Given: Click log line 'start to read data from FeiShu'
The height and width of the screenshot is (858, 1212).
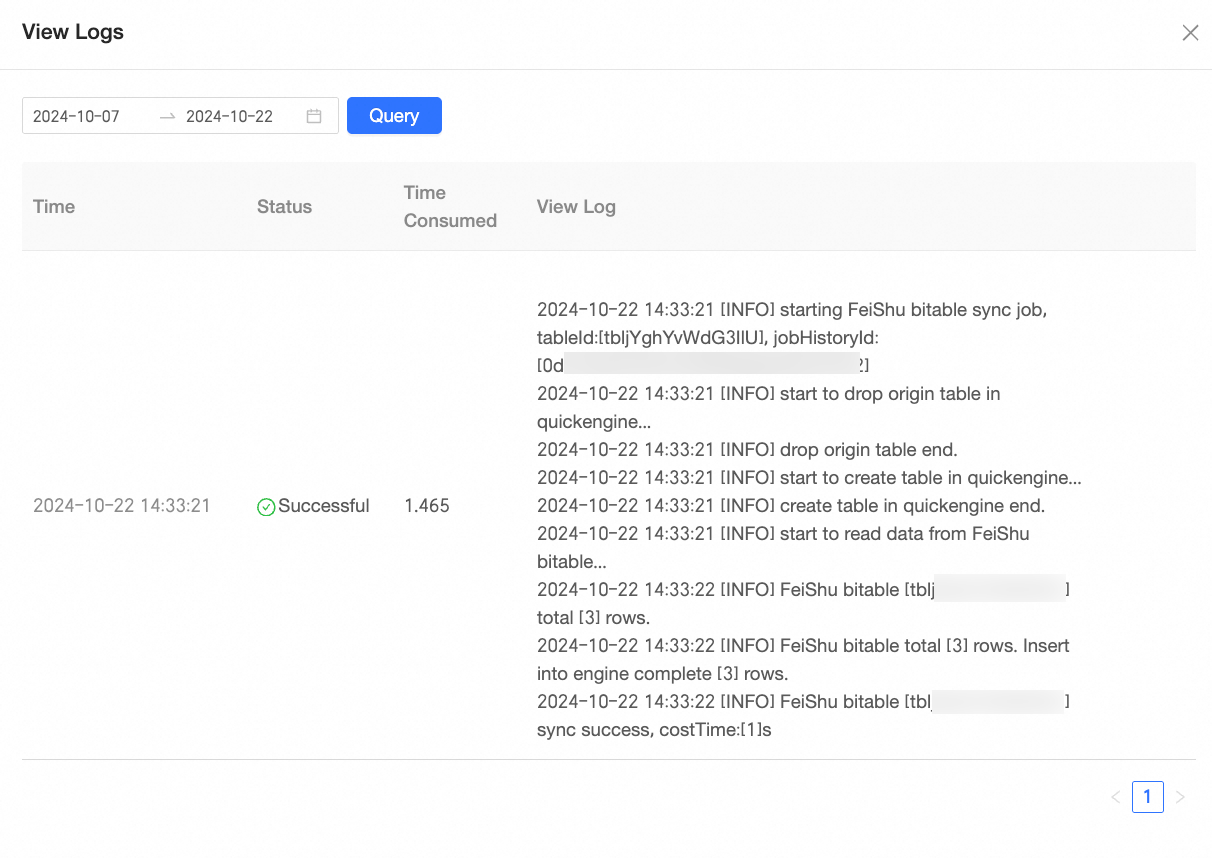Looking at the screenshot, I should 783,534.
